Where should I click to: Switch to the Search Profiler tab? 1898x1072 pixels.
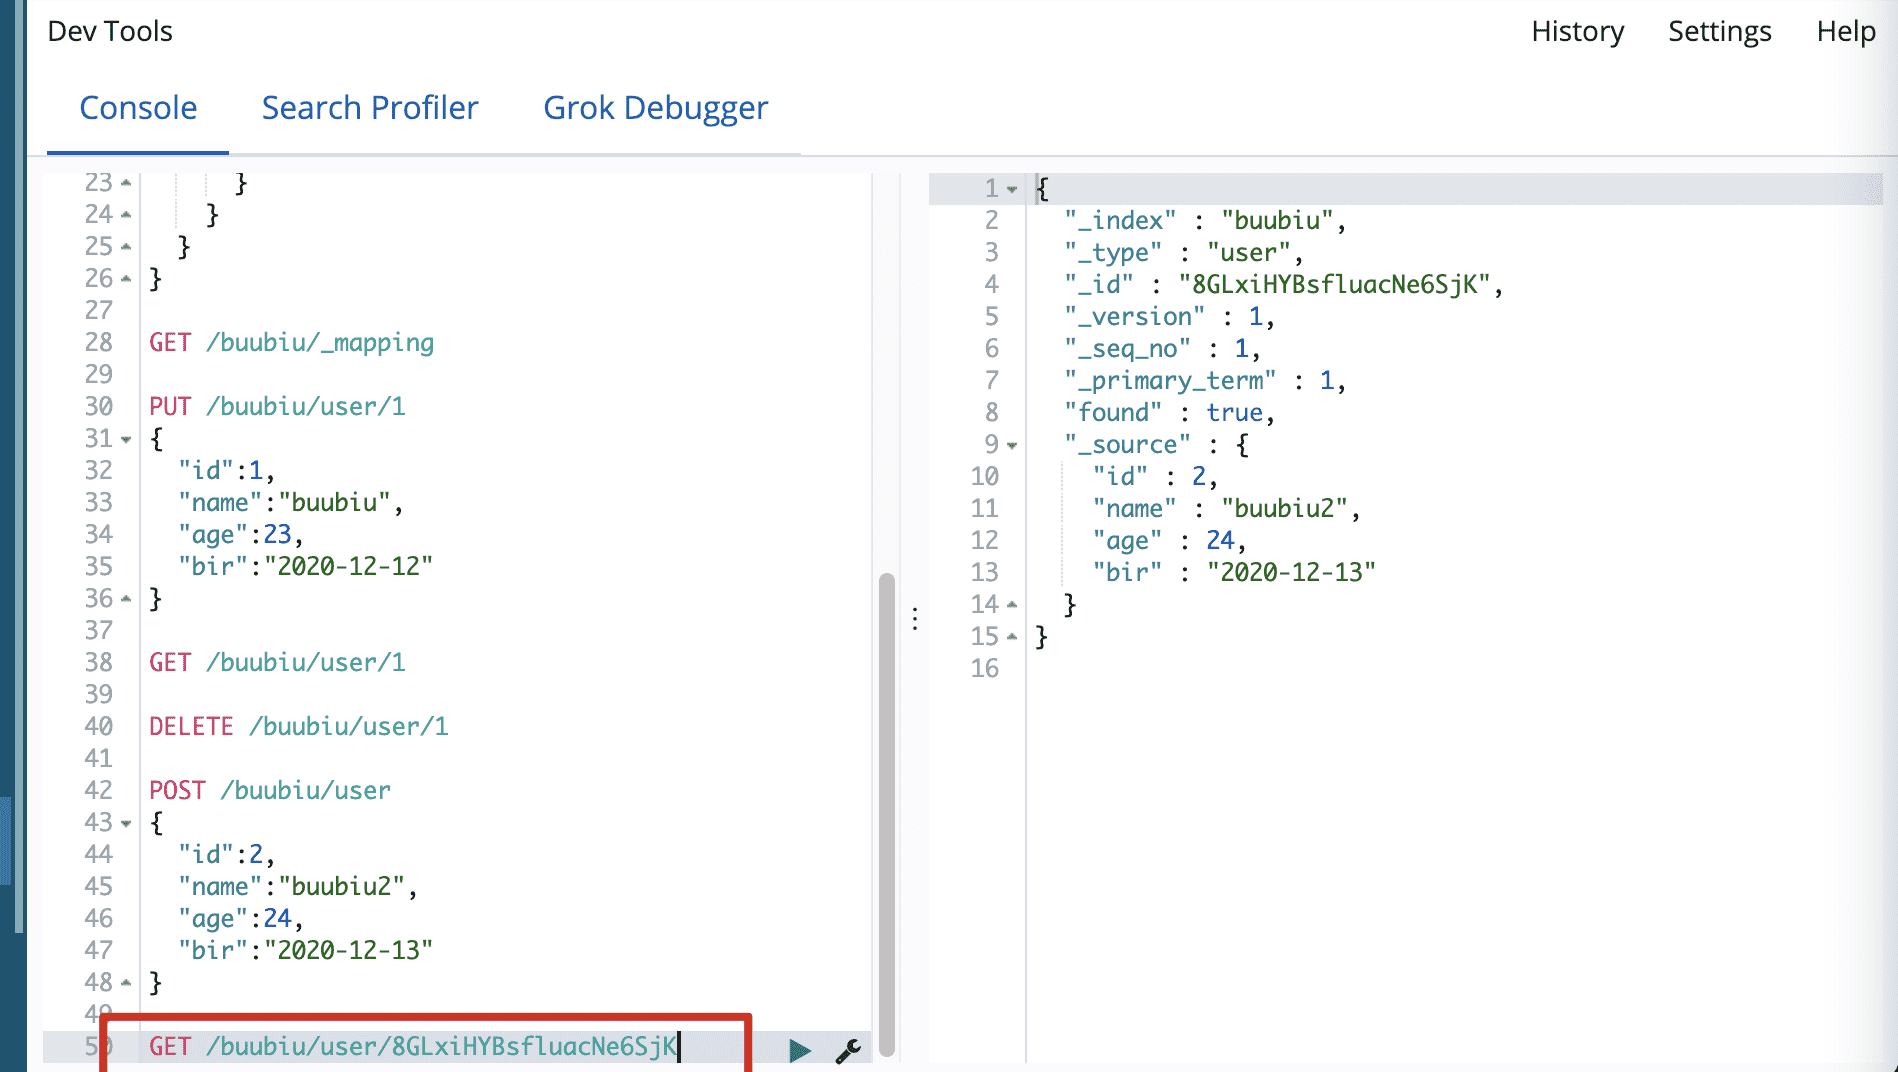(370, 108)
